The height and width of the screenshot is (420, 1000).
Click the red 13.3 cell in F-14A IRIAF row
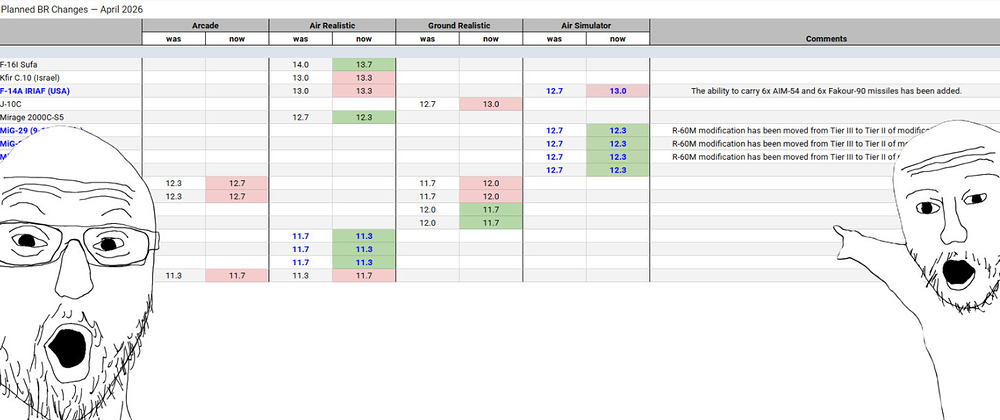point(364,91)
